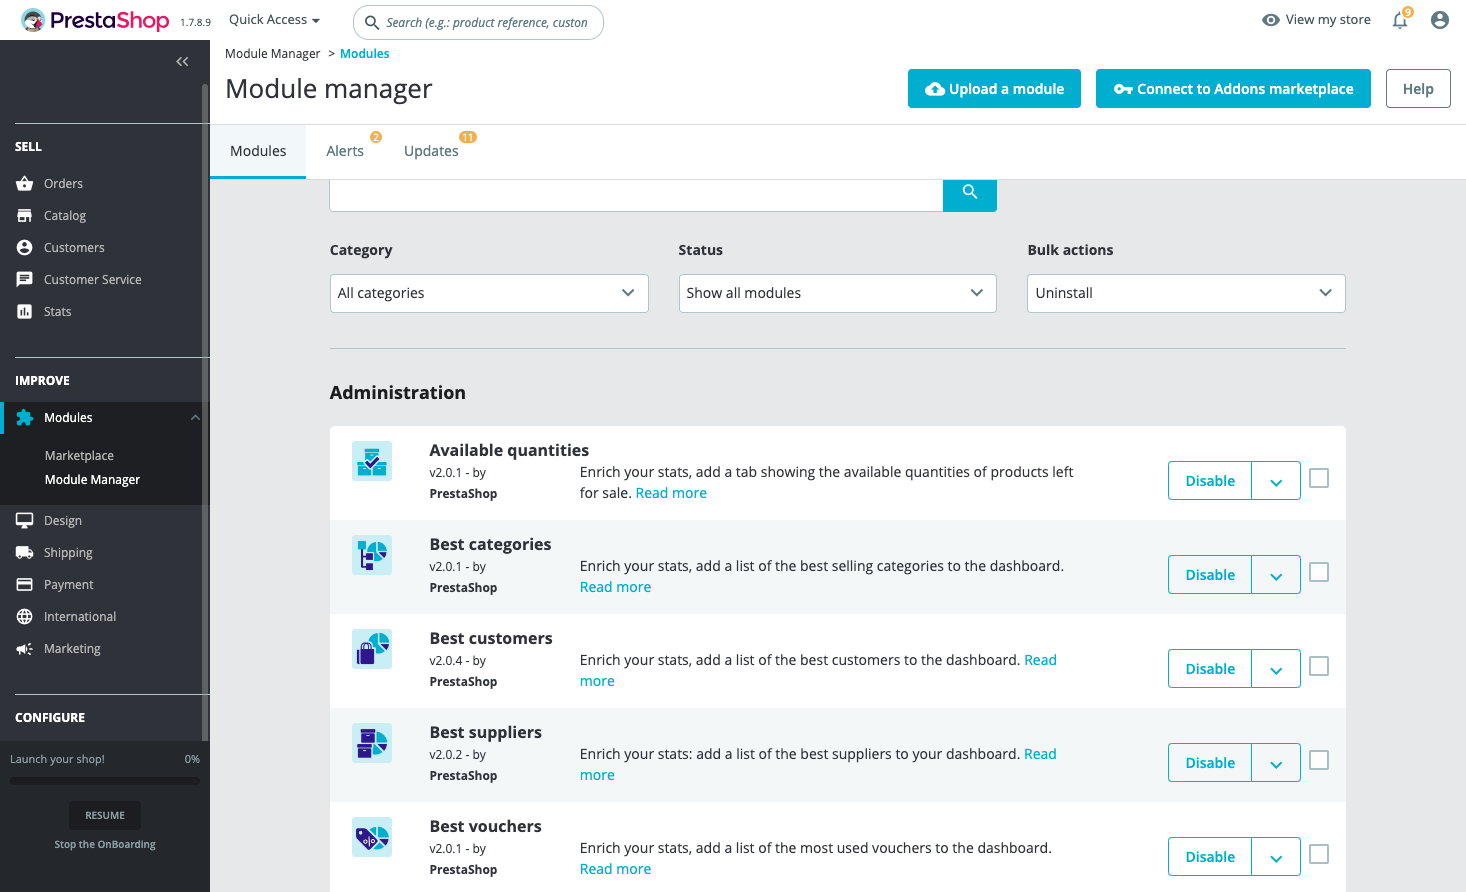Click the Customers person icon
The image size is (1466, 892).
point(25,248)
